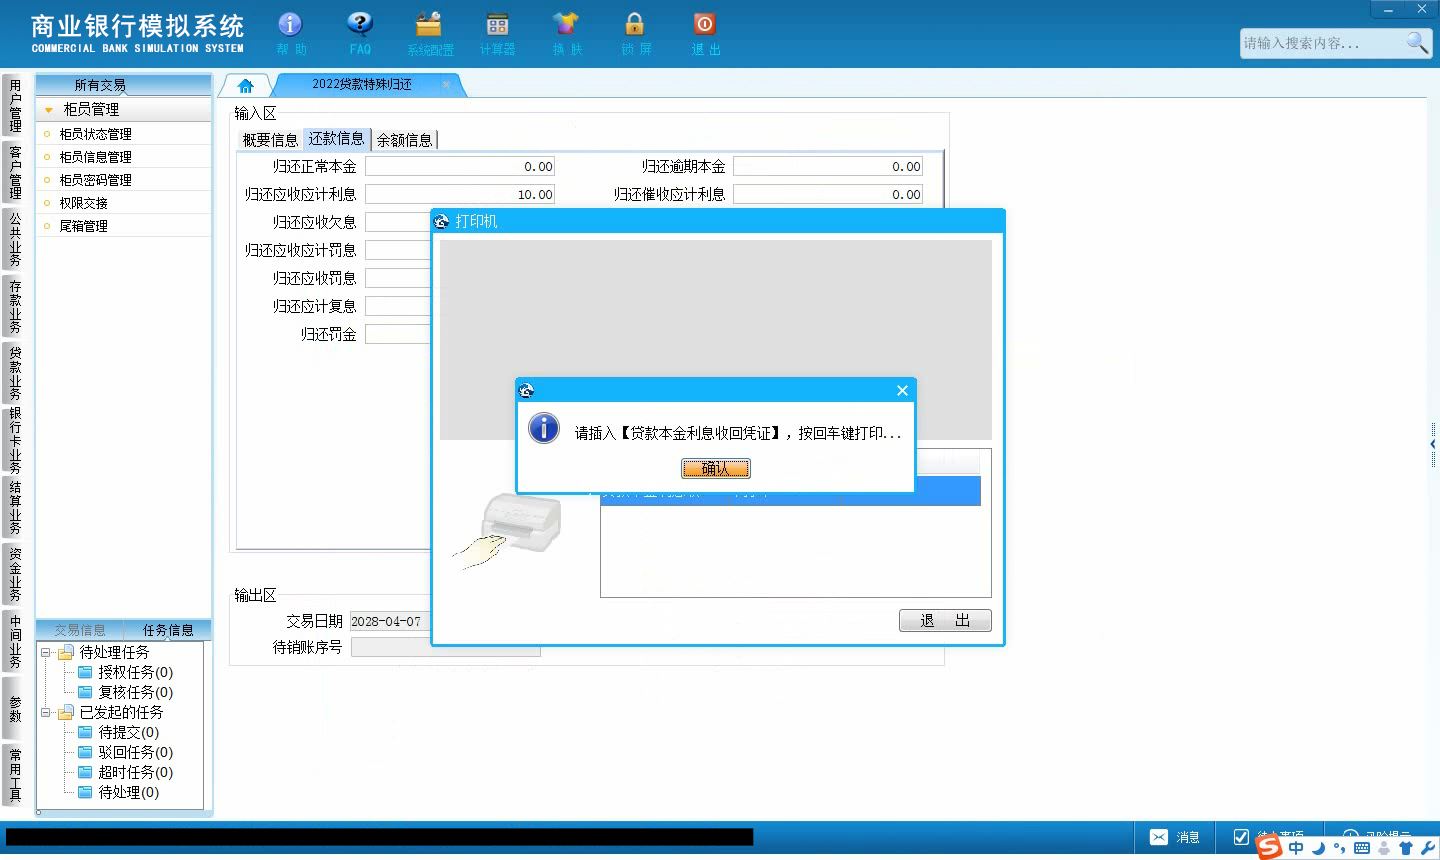Open the 常用工具 side menu

pos(14,776)
